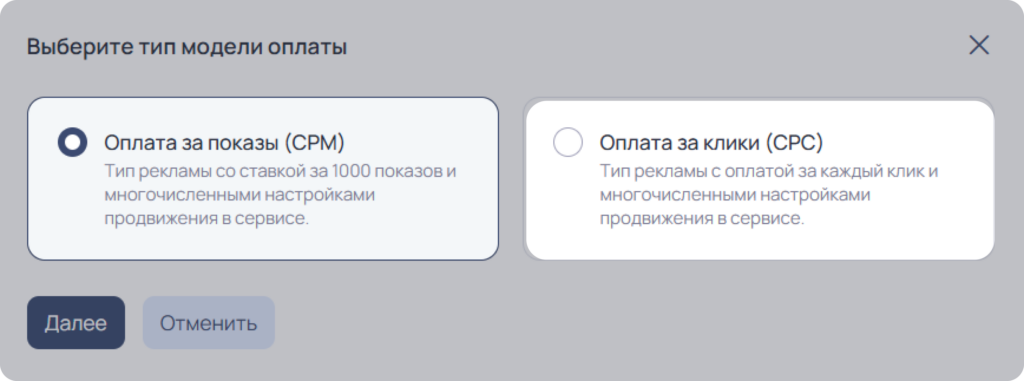Viewport: 1024px width, 381px height.
Task: Click text about оплатой за каждый клик
Action: point(769,171)
